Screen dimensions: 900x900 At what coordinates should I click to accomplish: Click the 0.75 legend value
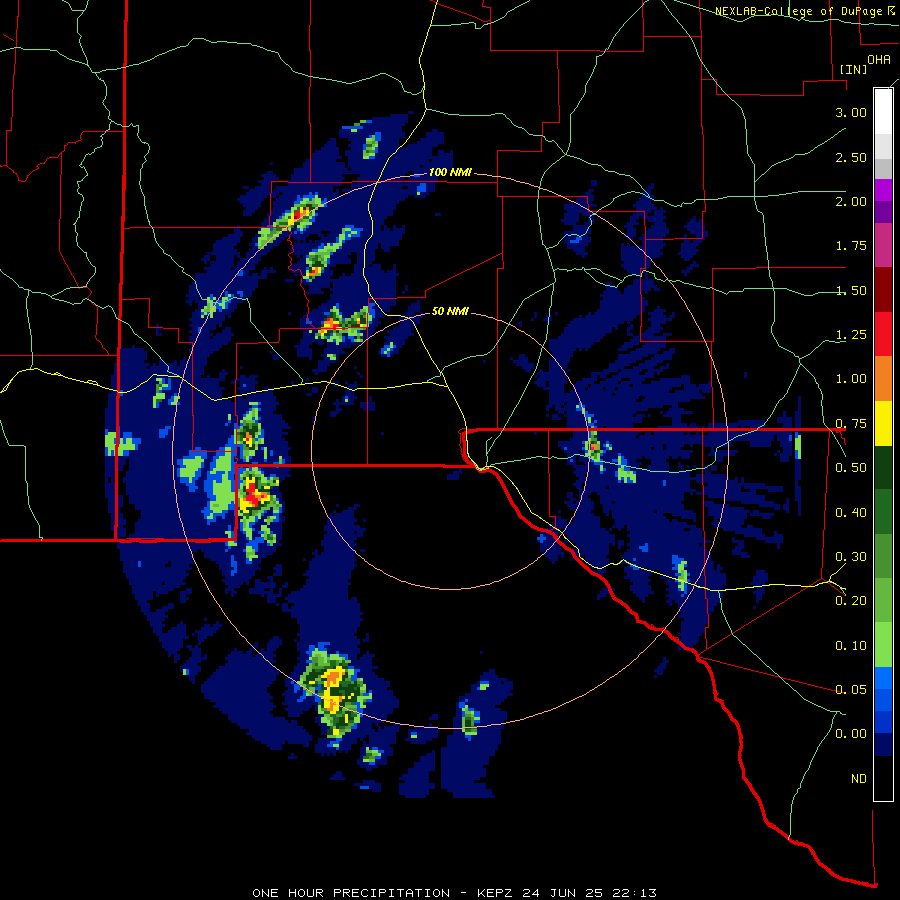(x=851, y=424)
